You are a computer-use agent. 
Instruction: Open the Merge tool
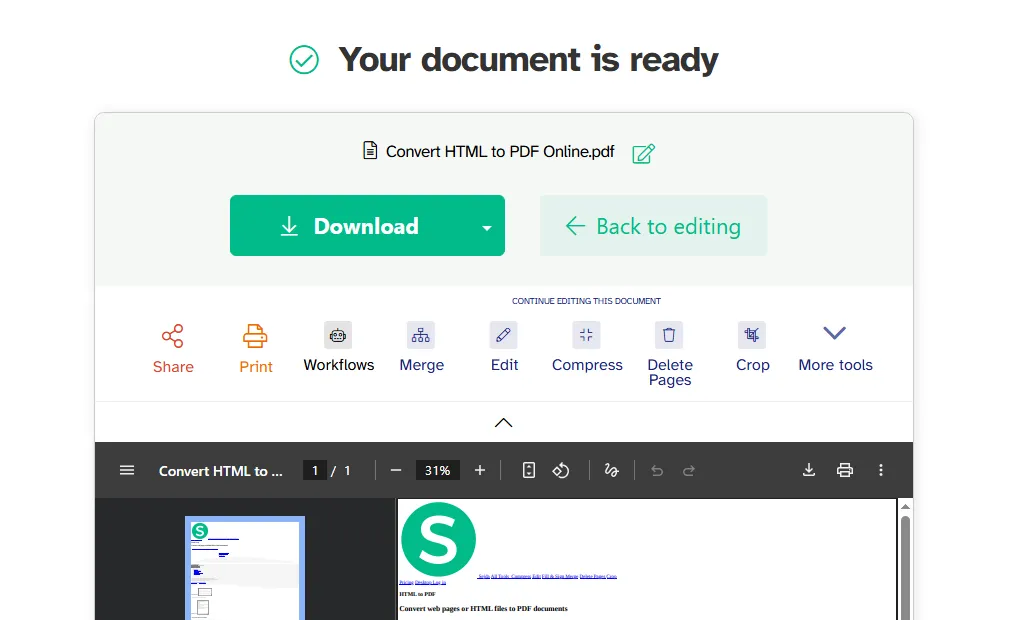click(x=421, y=348)
